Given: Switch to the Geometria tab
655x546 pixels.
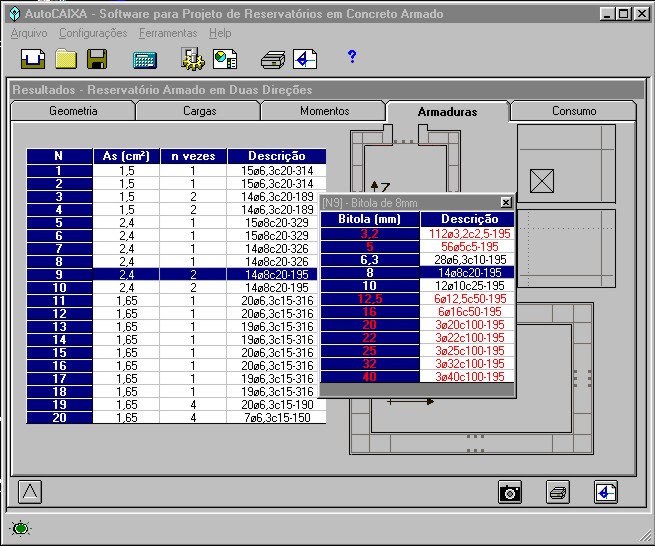Looking at the screenshot, I should point(73,111).
